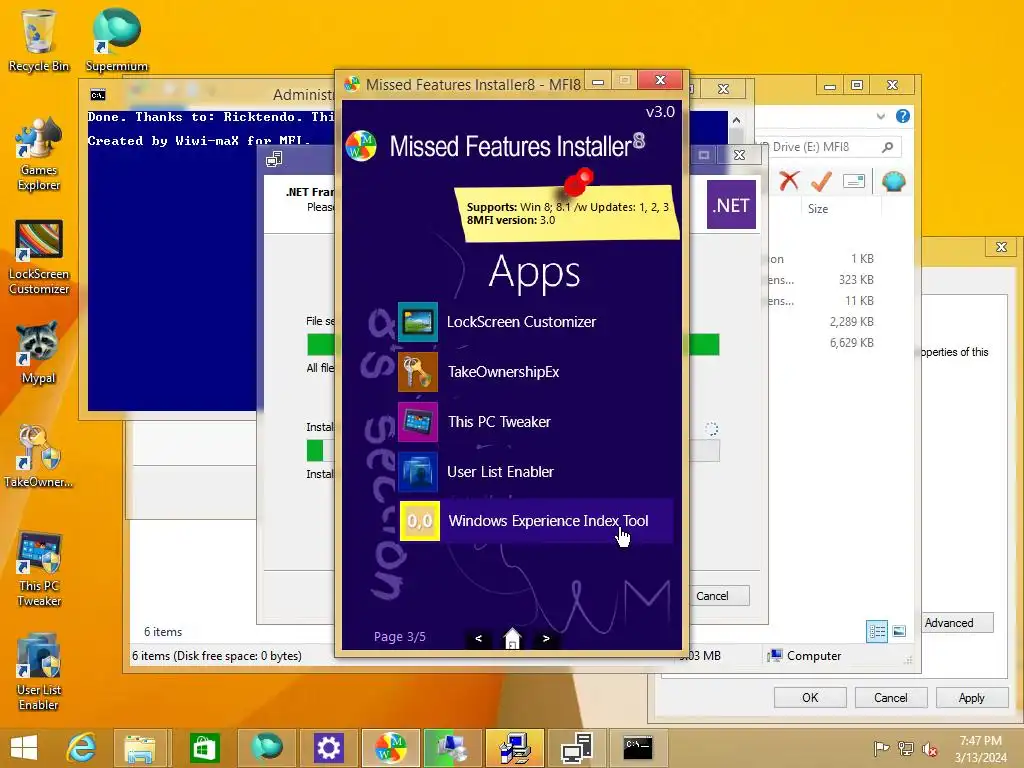Image resolution: width=1024 pixels, height=768 pixels.
Task: Advance to next installer page arrow
Action: coord(546,638)
